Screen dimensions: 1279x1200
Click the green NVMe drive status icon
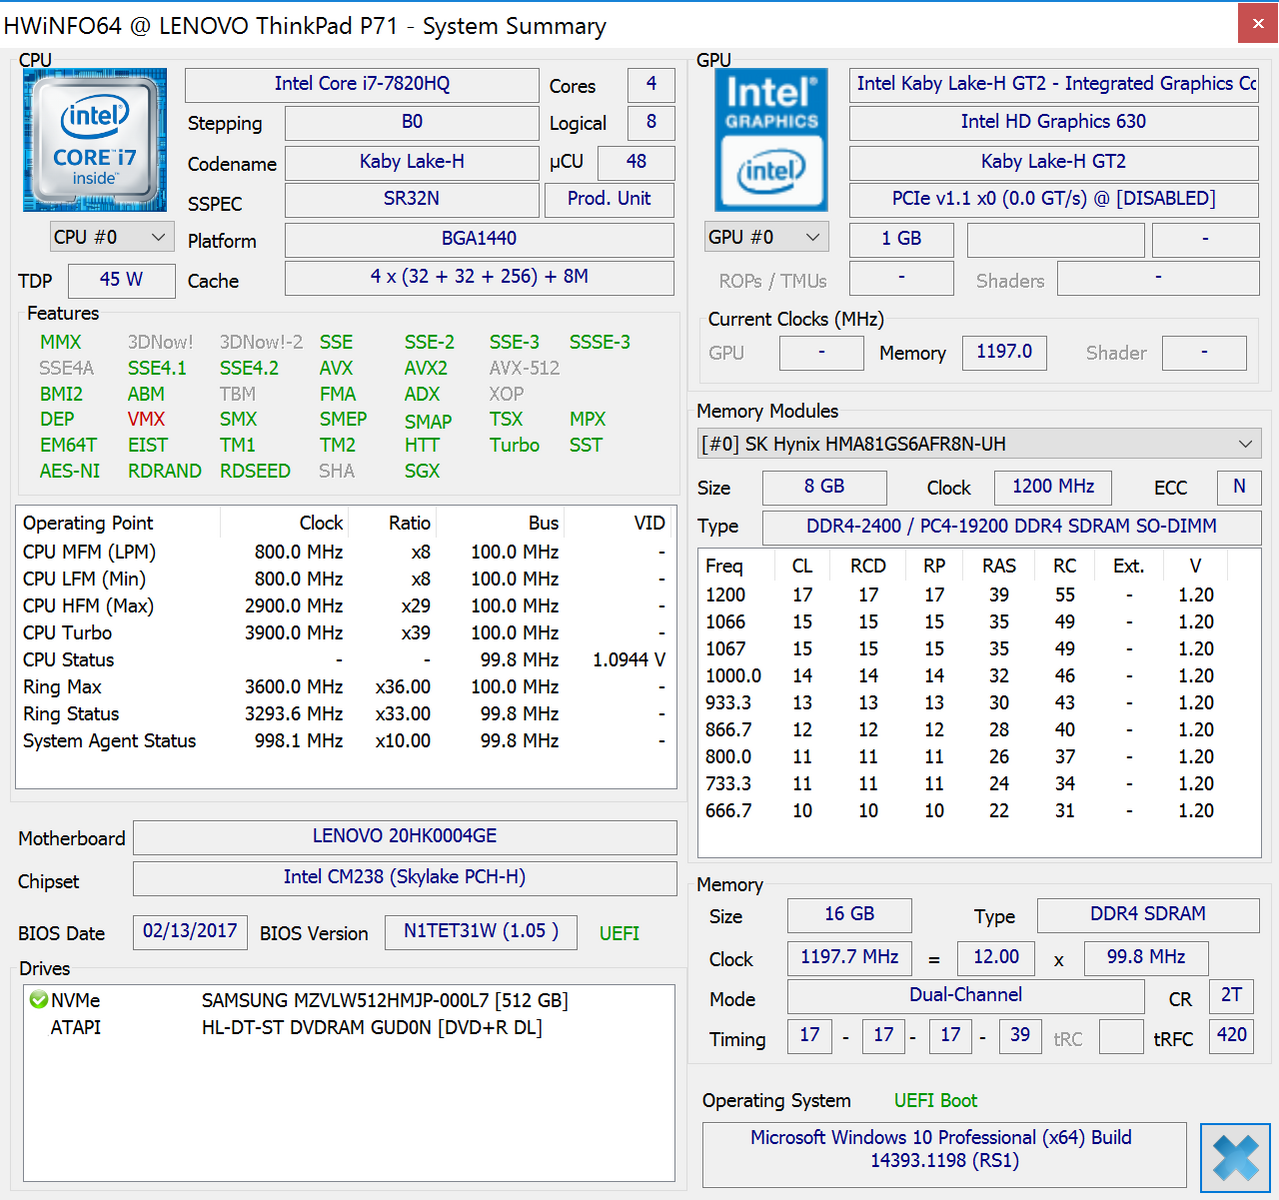[40, 1000]
